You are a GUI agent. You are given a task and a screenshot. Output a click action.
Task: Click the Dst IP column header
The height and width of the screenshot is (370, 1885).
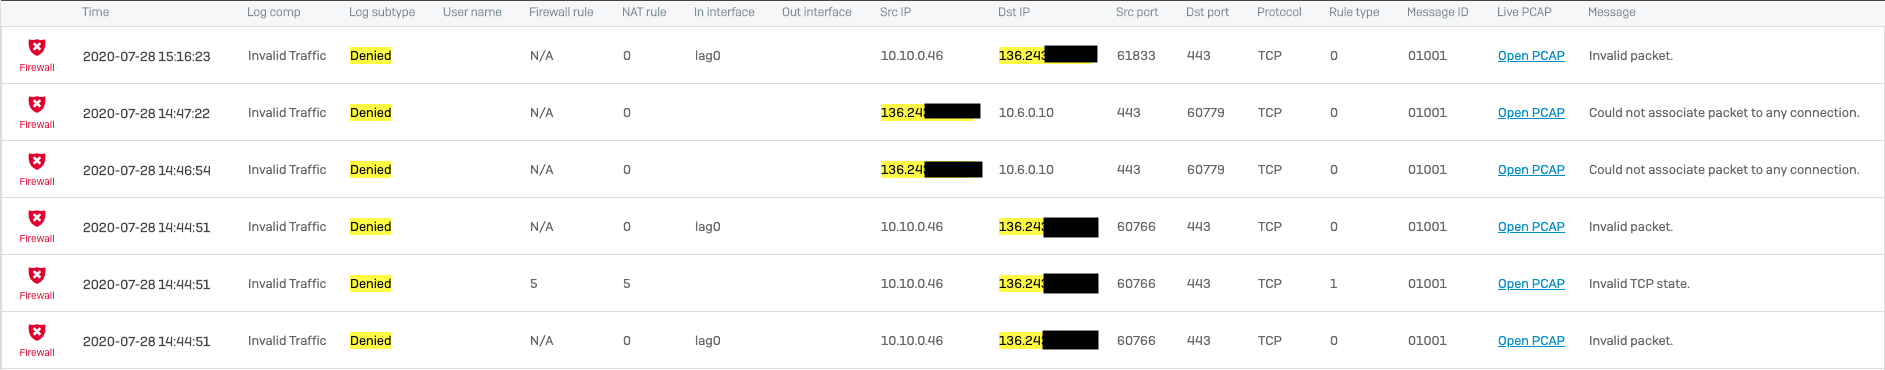[1014, 12]
